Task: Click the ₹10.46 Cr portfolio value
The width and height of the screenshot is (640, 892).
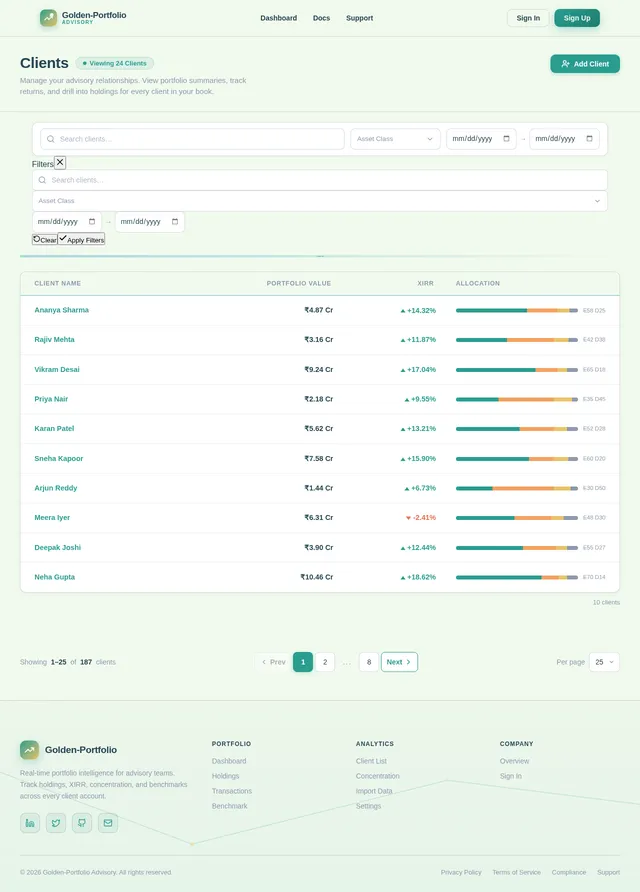Action: click(316, 577)
